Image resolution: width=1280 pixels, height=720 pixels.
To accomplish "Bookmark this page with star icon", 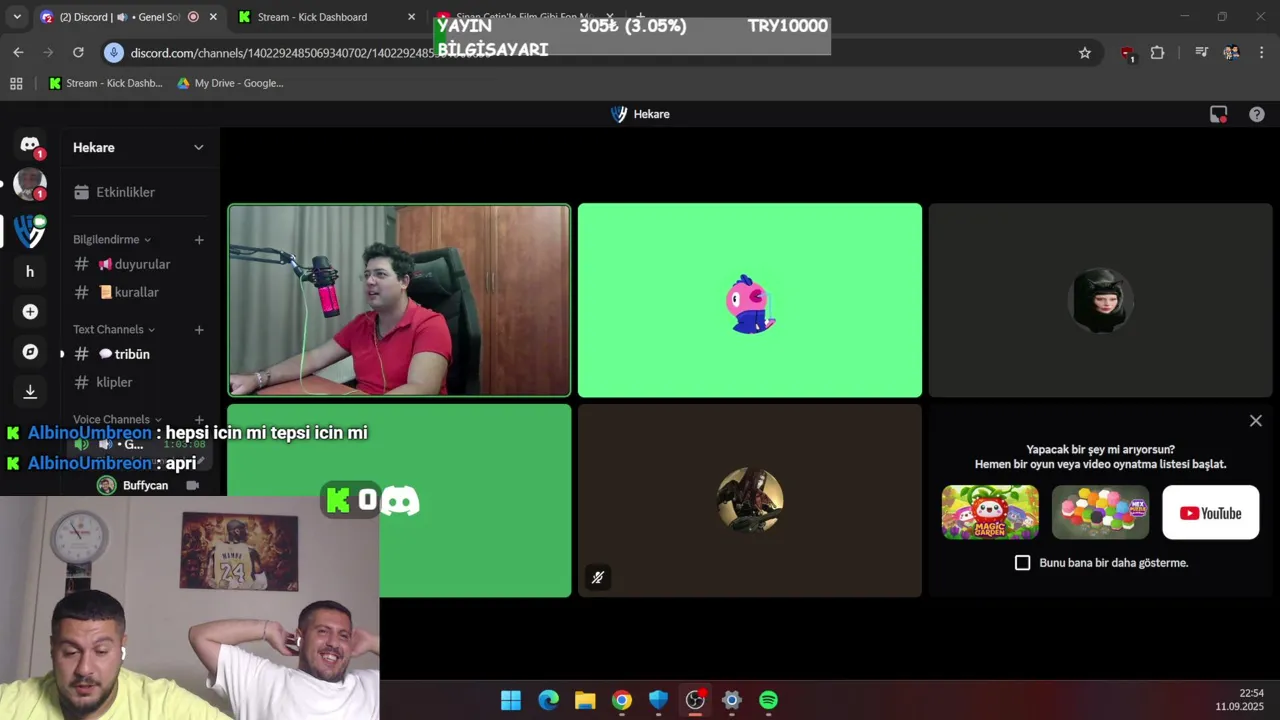I will (1085, 53).
